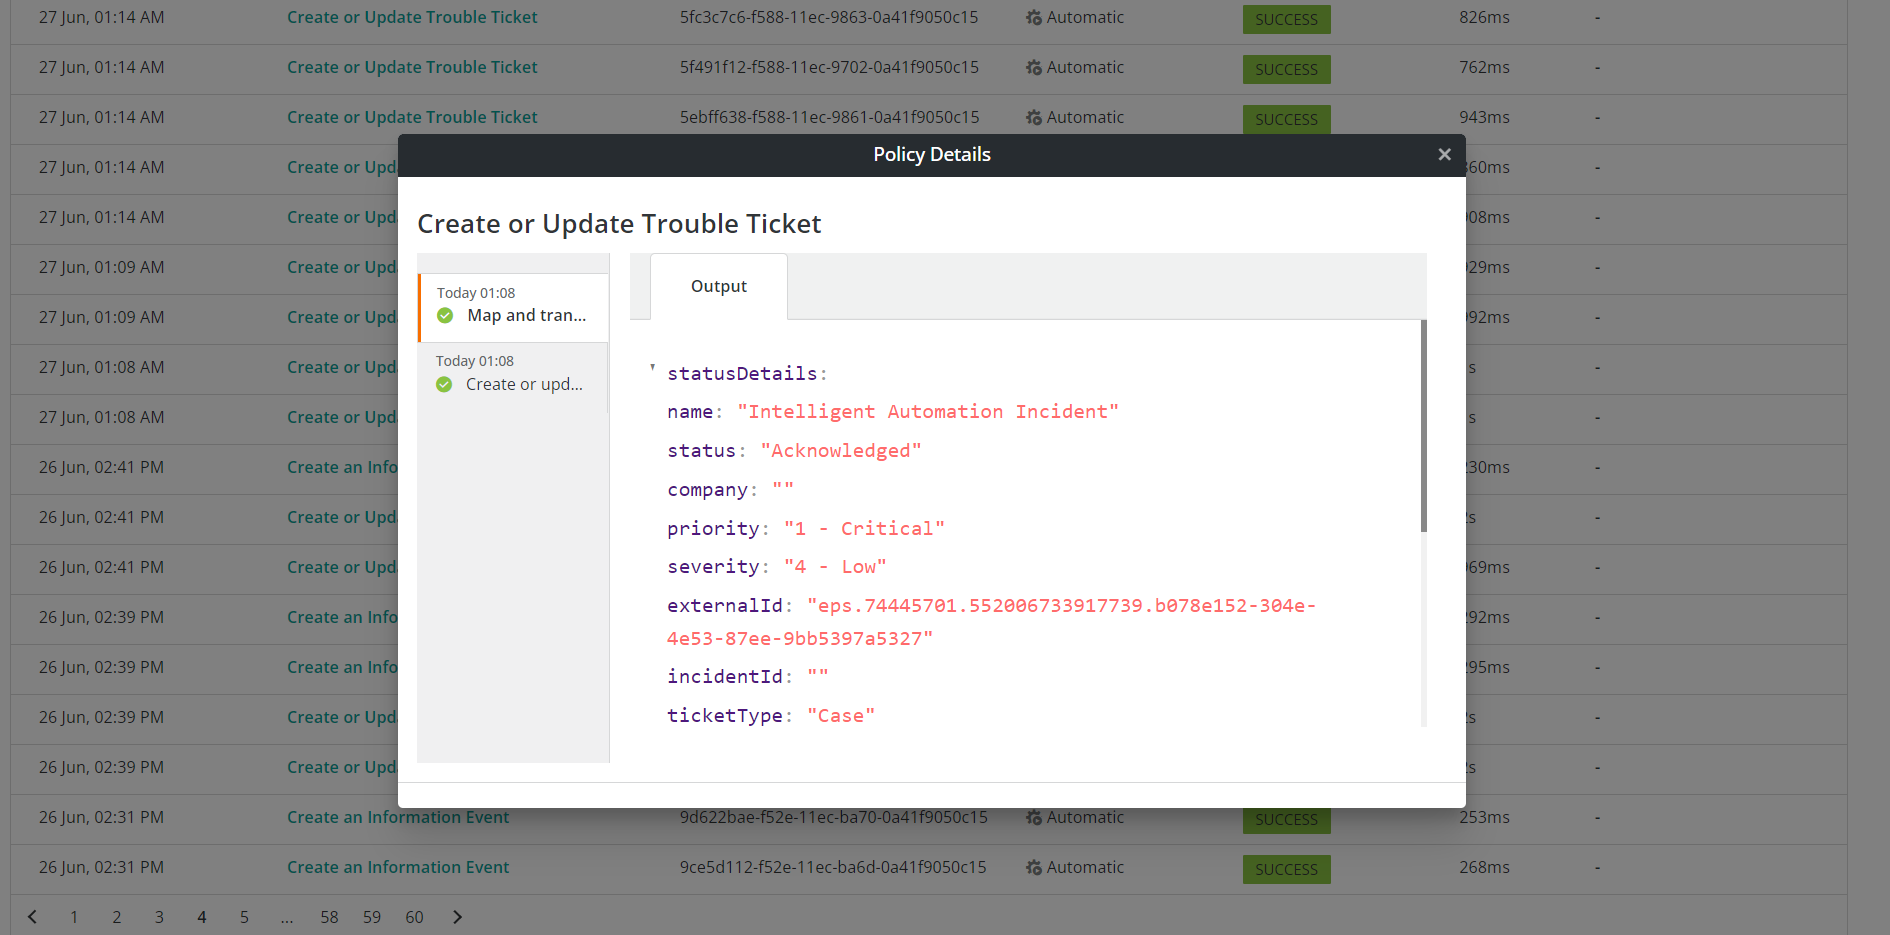Click the ticketType value "Case"
Viewport: 1890px width, 935px height.
click(841, 716)
